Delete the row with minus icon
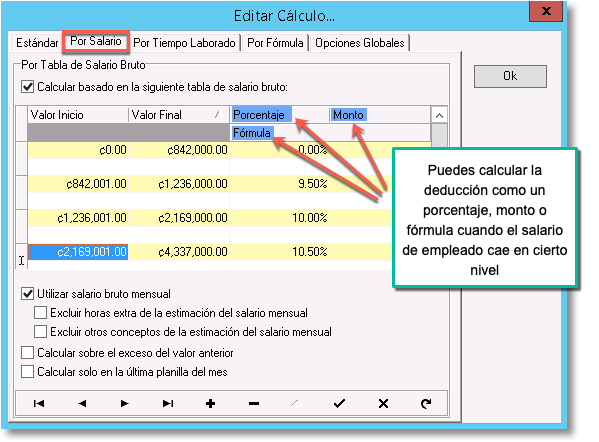Screen dimensions: 599x442 (254, 403)
